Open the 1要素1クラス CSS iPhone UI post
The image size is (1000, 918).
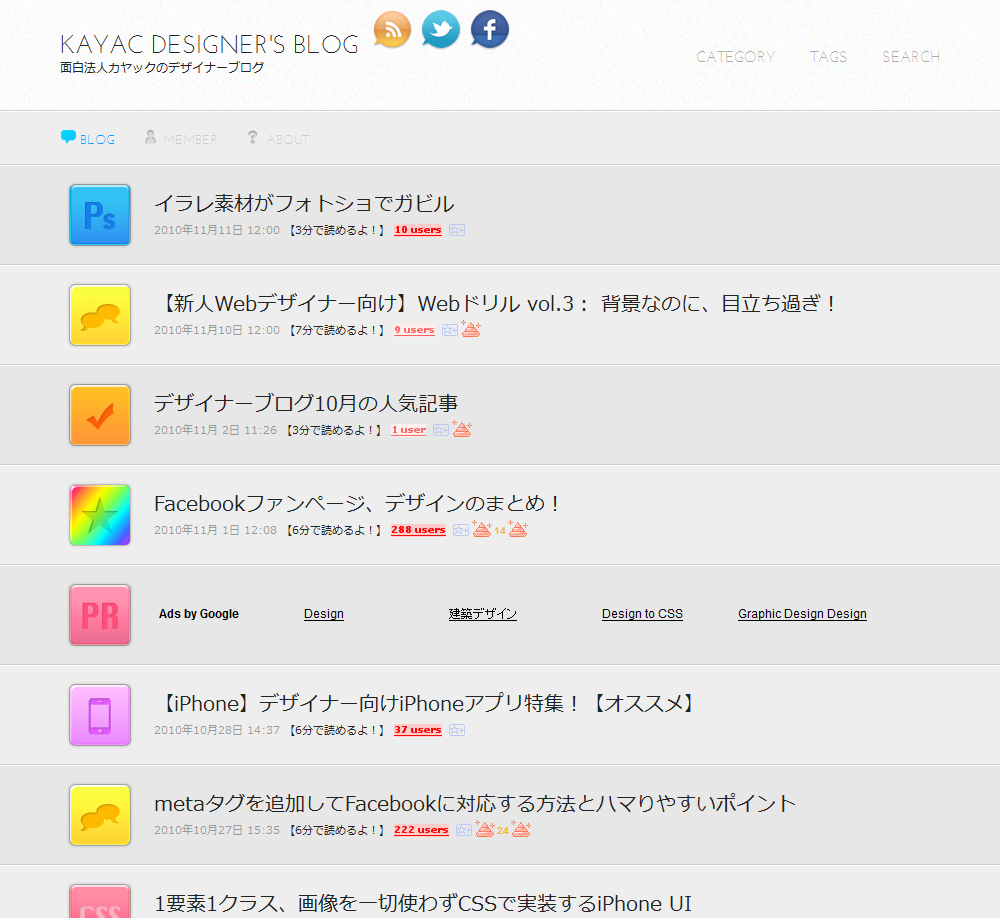(423, 903)
